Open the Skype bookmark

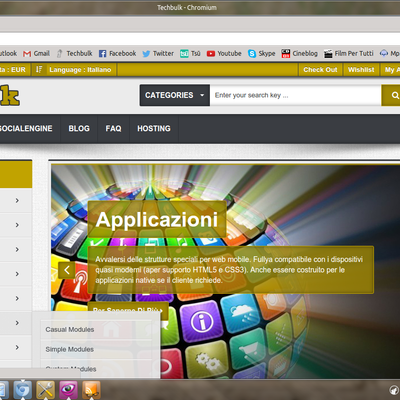(262, 53)
